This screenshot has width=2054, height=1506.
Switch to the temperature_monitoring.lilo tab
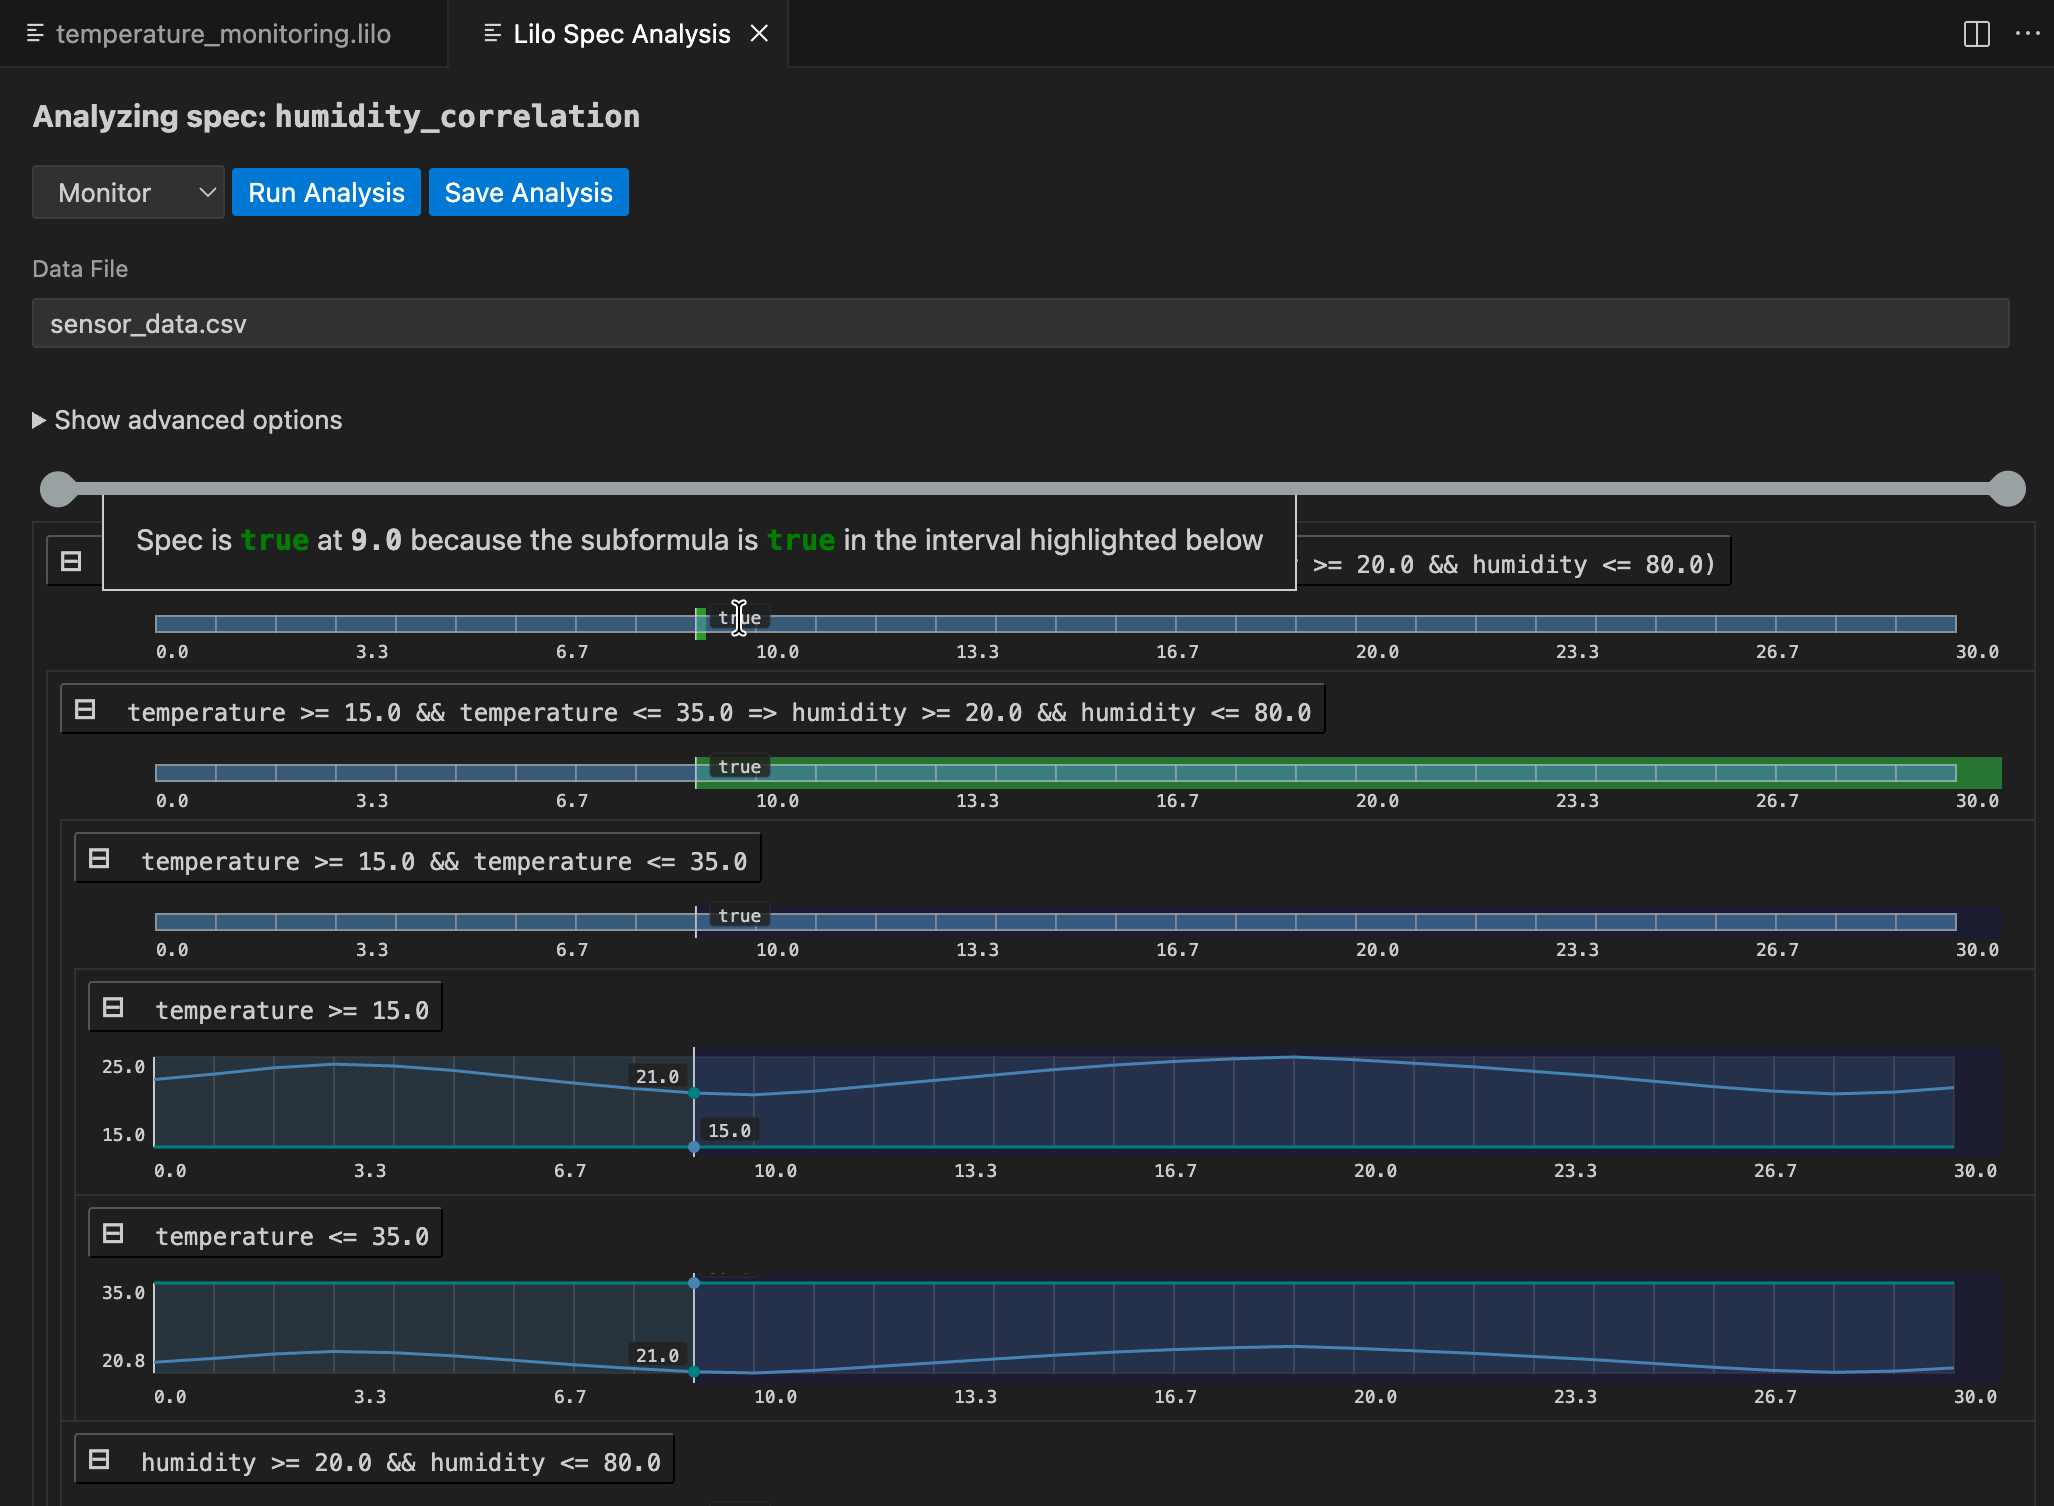pos(222,33)
